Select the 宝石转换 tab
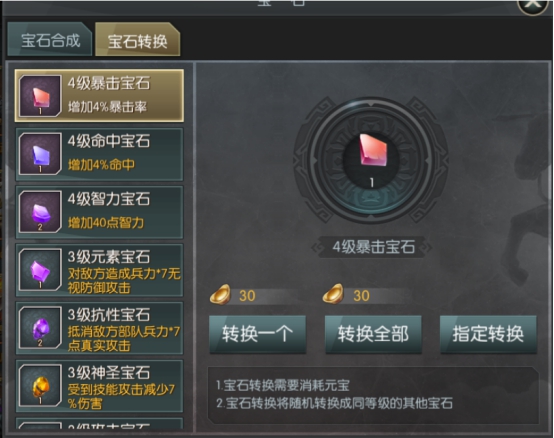The width and height of the screenshot is (554, 438). pyautogui.click(x=137, y=39)
